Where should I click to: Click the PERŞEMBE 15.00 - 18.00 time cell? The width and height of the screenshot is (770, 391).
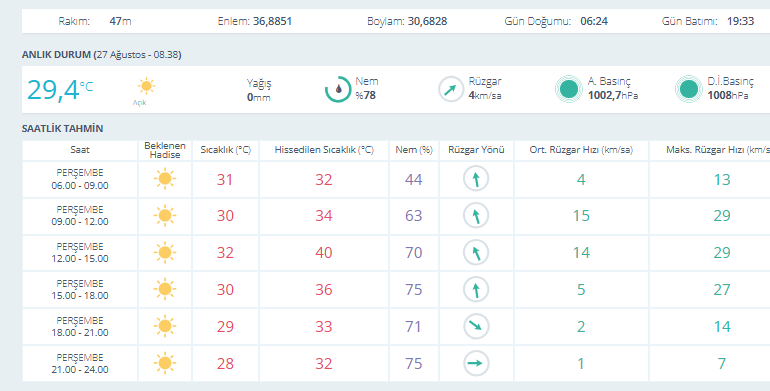(80, 290)
